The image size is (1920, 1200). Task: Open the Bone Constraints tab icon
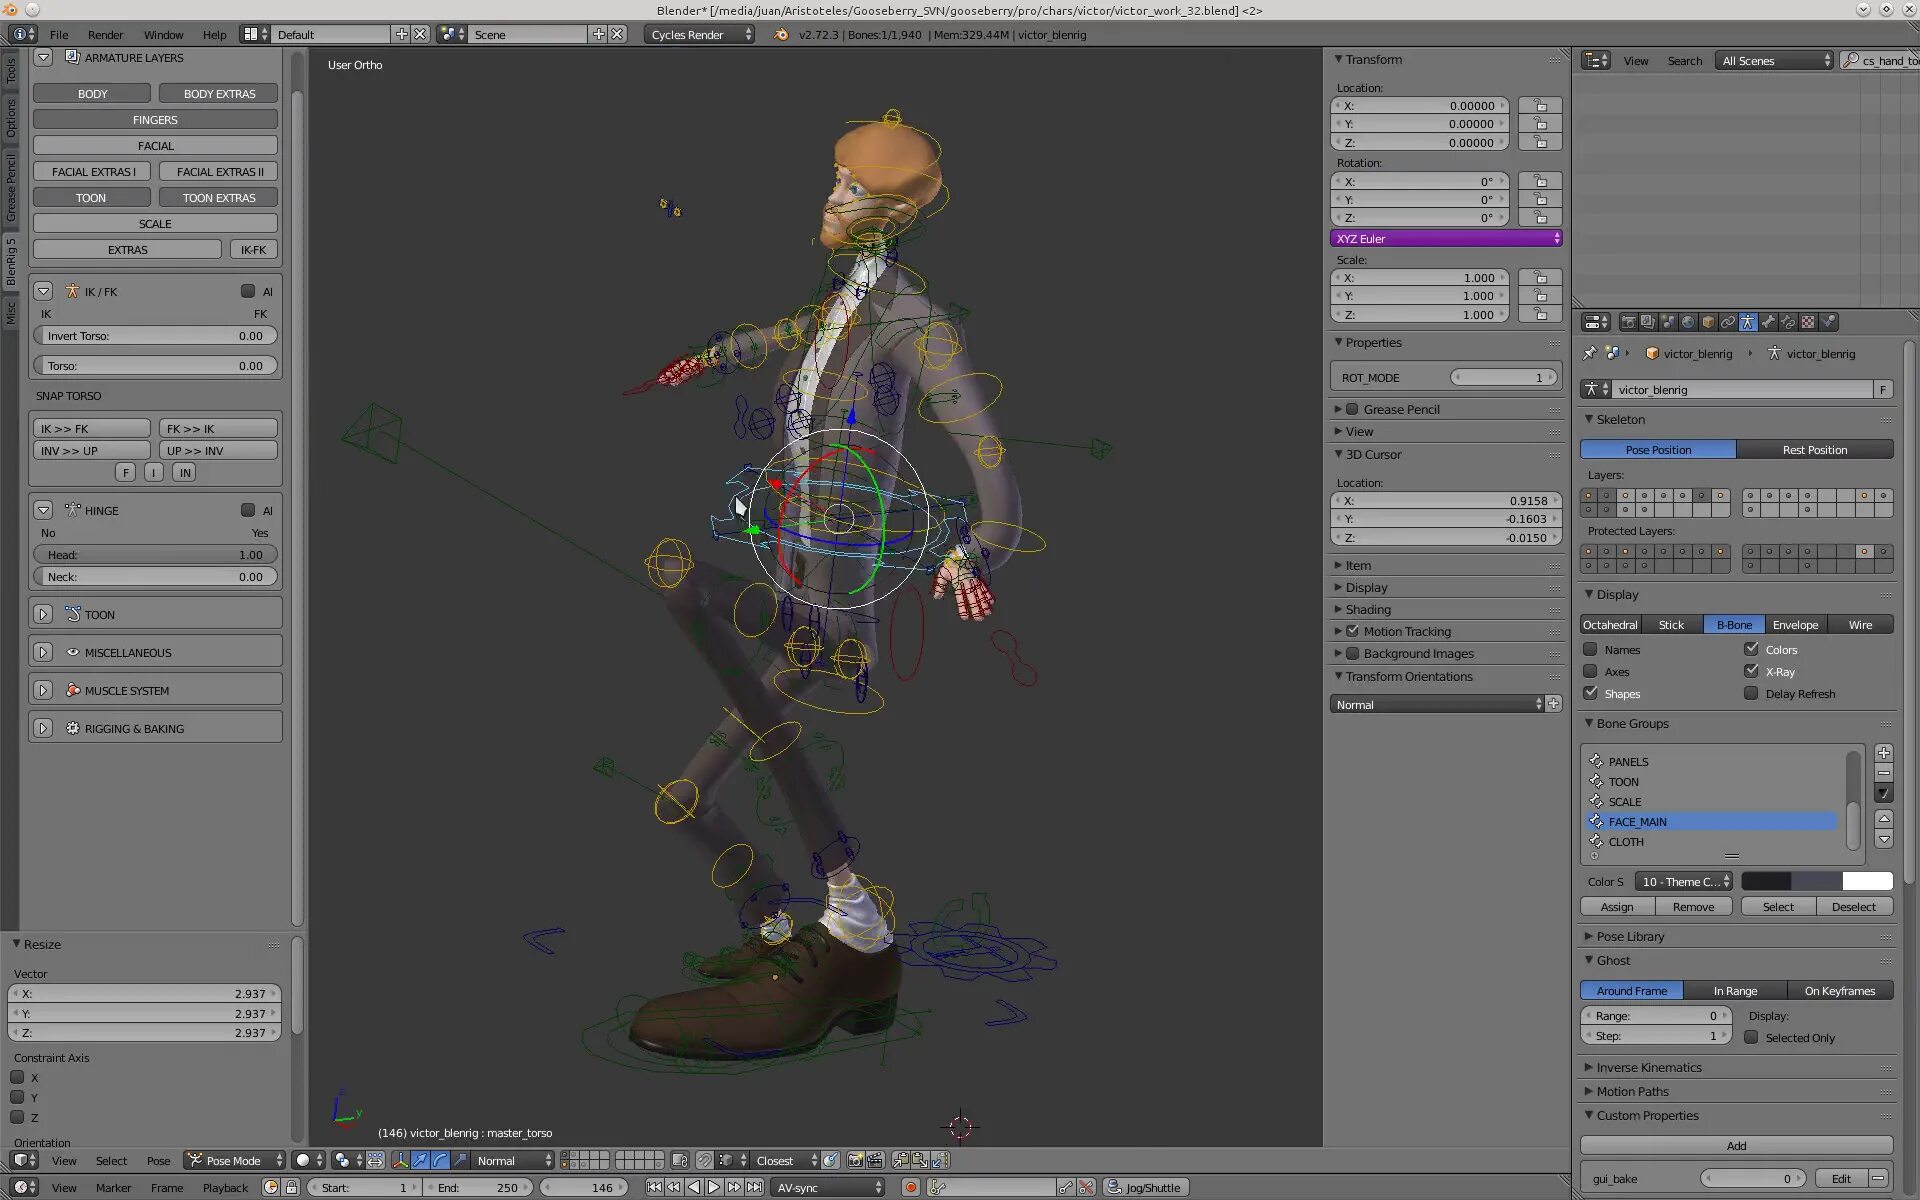(x=1788, y=322)
